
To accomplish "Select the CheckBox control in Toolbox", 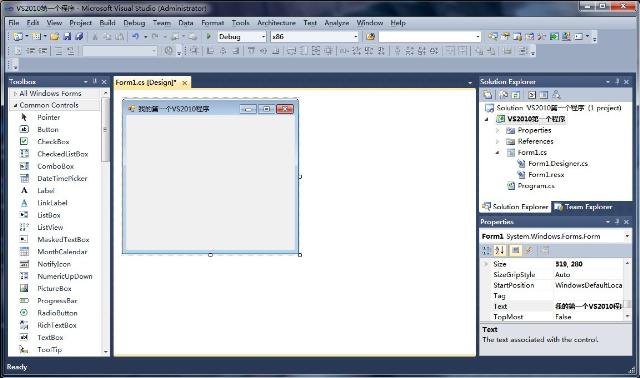I will pos(54,142).
